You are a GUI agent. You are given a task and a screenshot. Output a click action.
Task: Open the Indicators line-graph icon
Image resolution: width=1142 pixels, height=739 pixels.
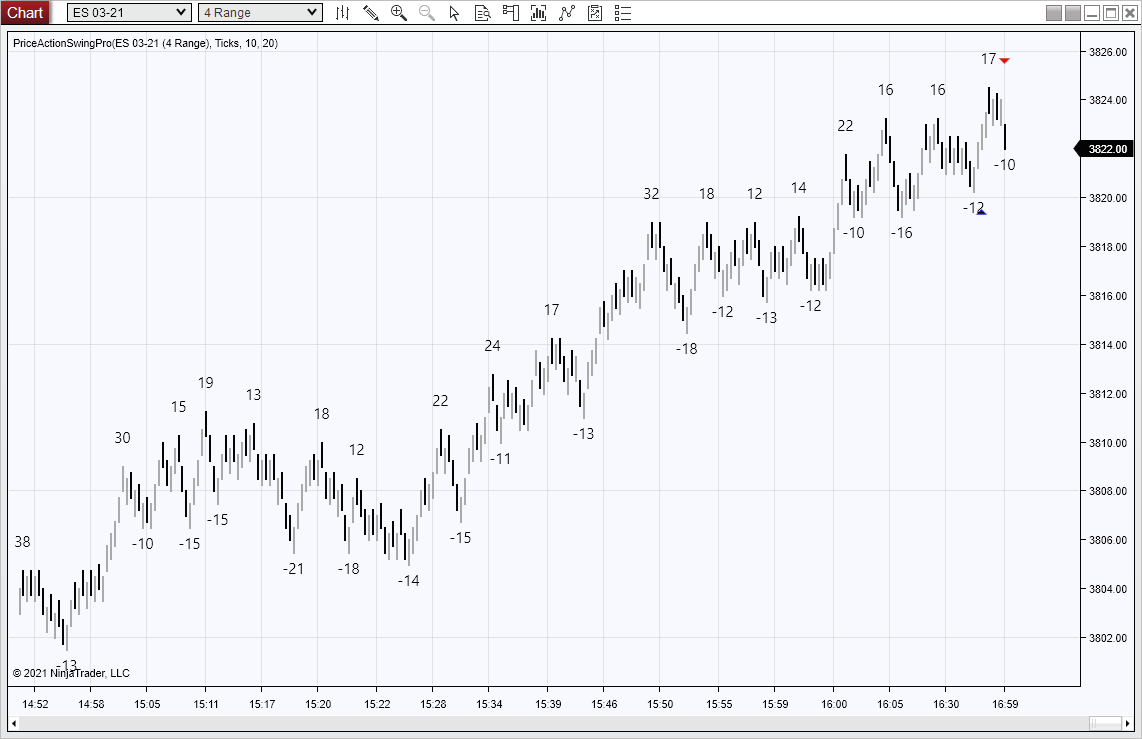[567, 12]
